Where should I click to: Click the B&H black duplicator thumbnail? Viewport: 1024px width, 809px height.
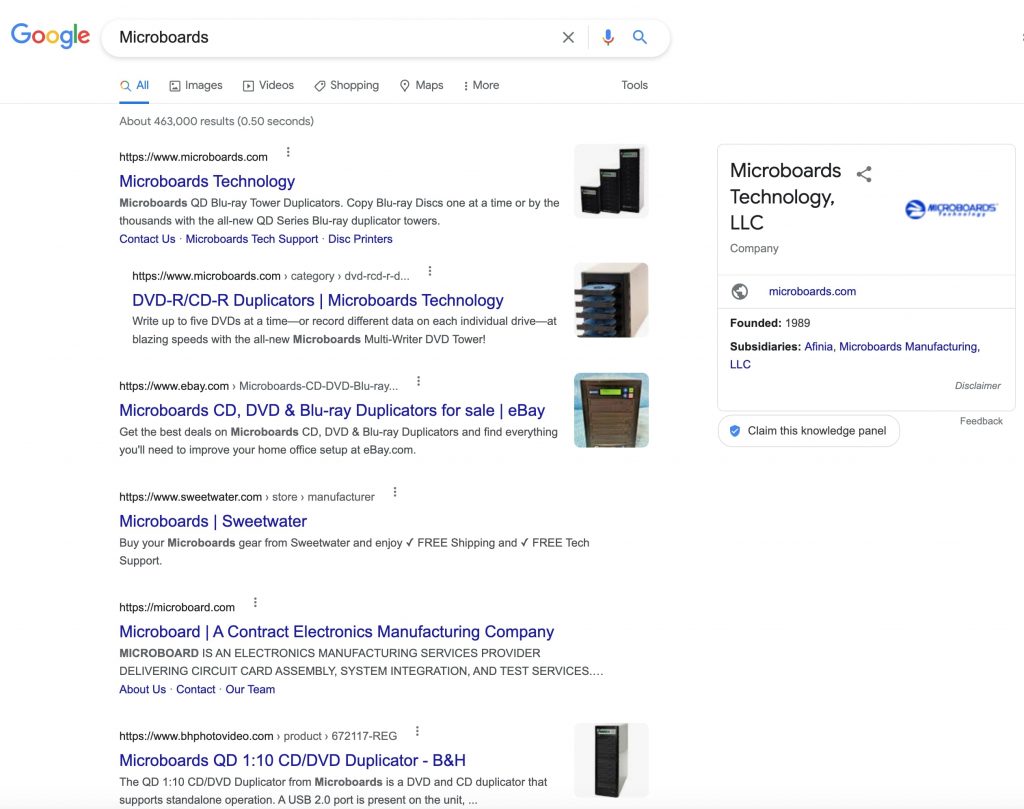(x=611, y=760)
